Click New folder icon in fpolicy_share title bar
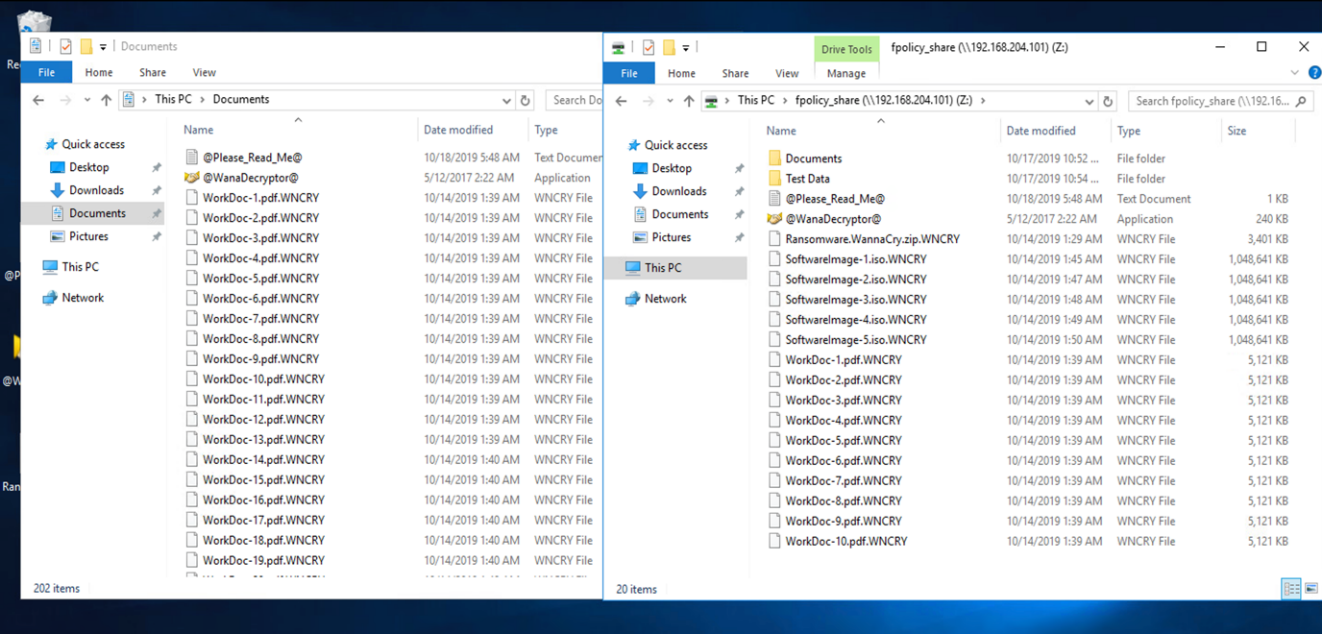The image size is (1322, 634). pyautogui.click(x=668, y=47)
